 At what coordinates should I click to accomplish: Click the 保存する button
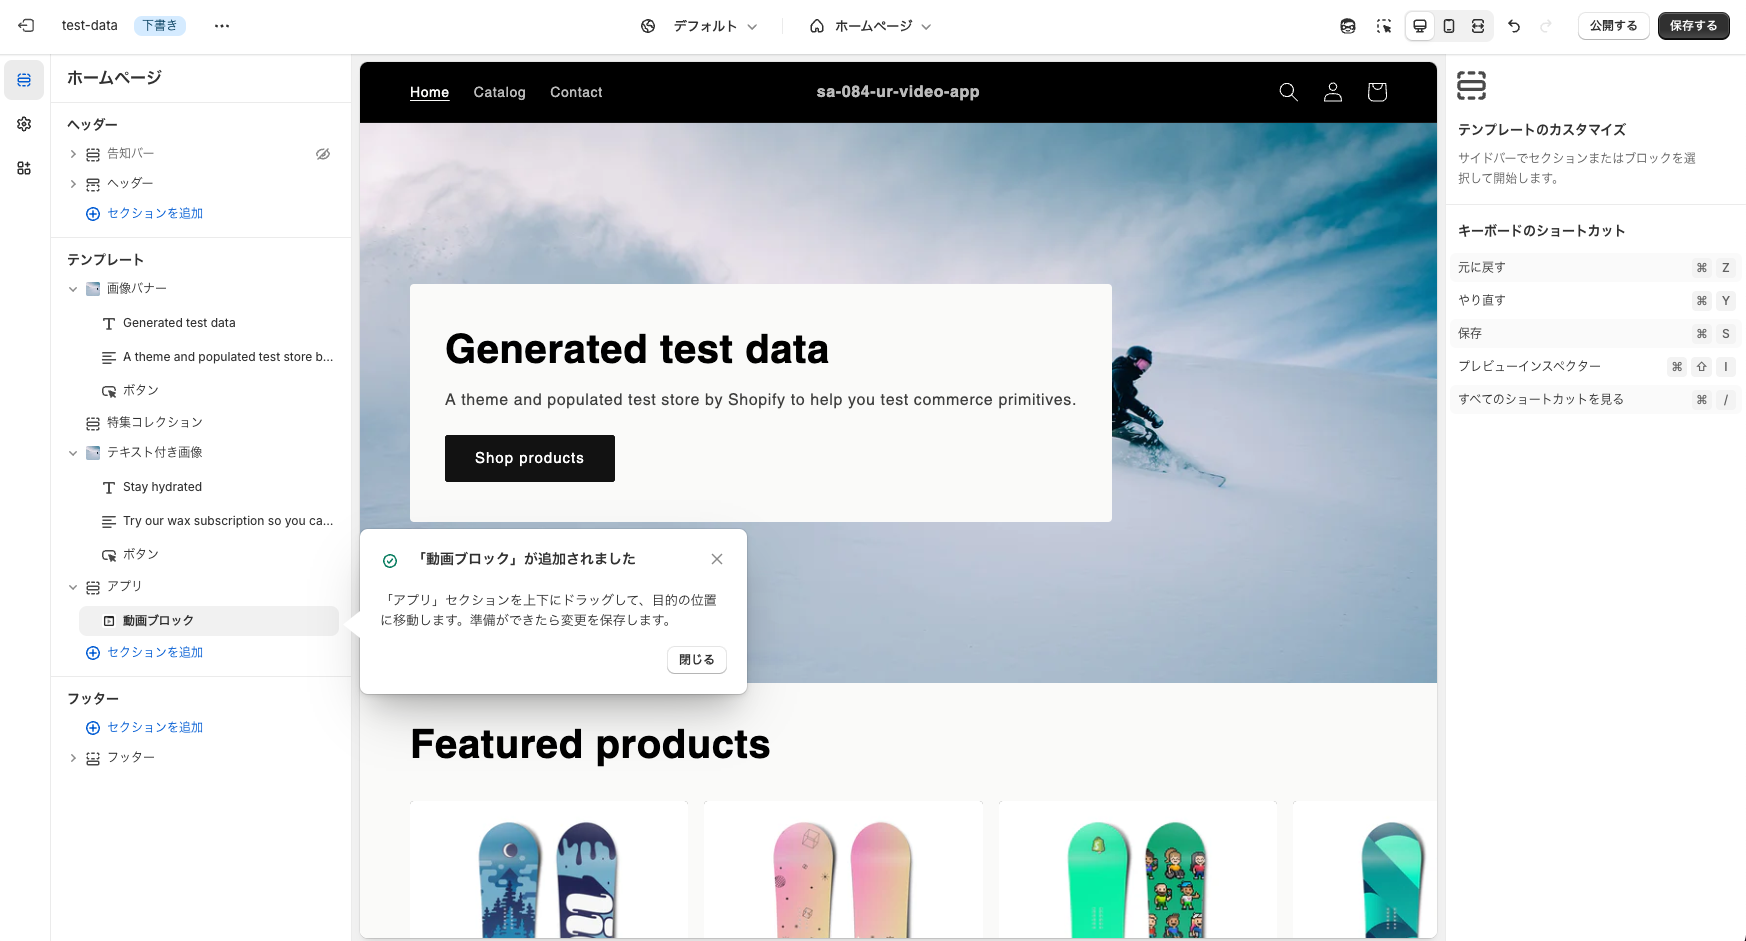1693,26
